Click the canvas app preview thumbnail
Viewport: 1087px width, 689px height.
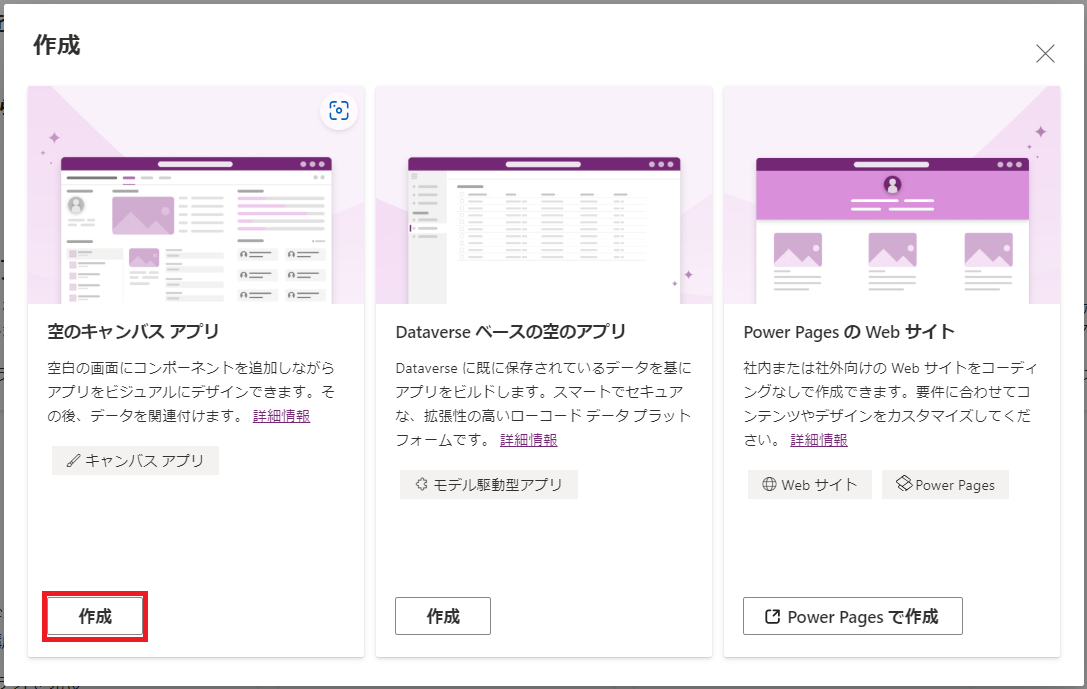[x=196, y=195]
